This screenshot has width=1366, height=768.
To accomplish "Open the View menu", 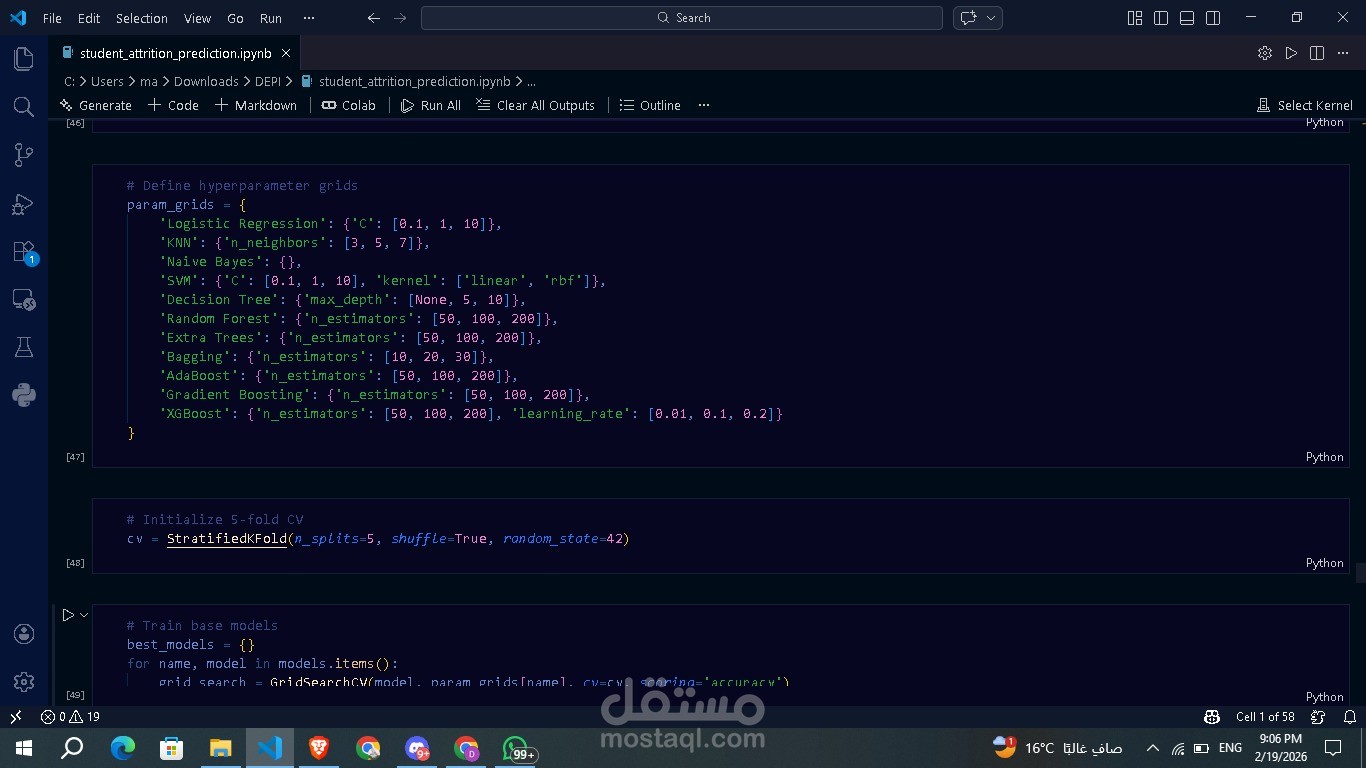I will coord(198,18).
